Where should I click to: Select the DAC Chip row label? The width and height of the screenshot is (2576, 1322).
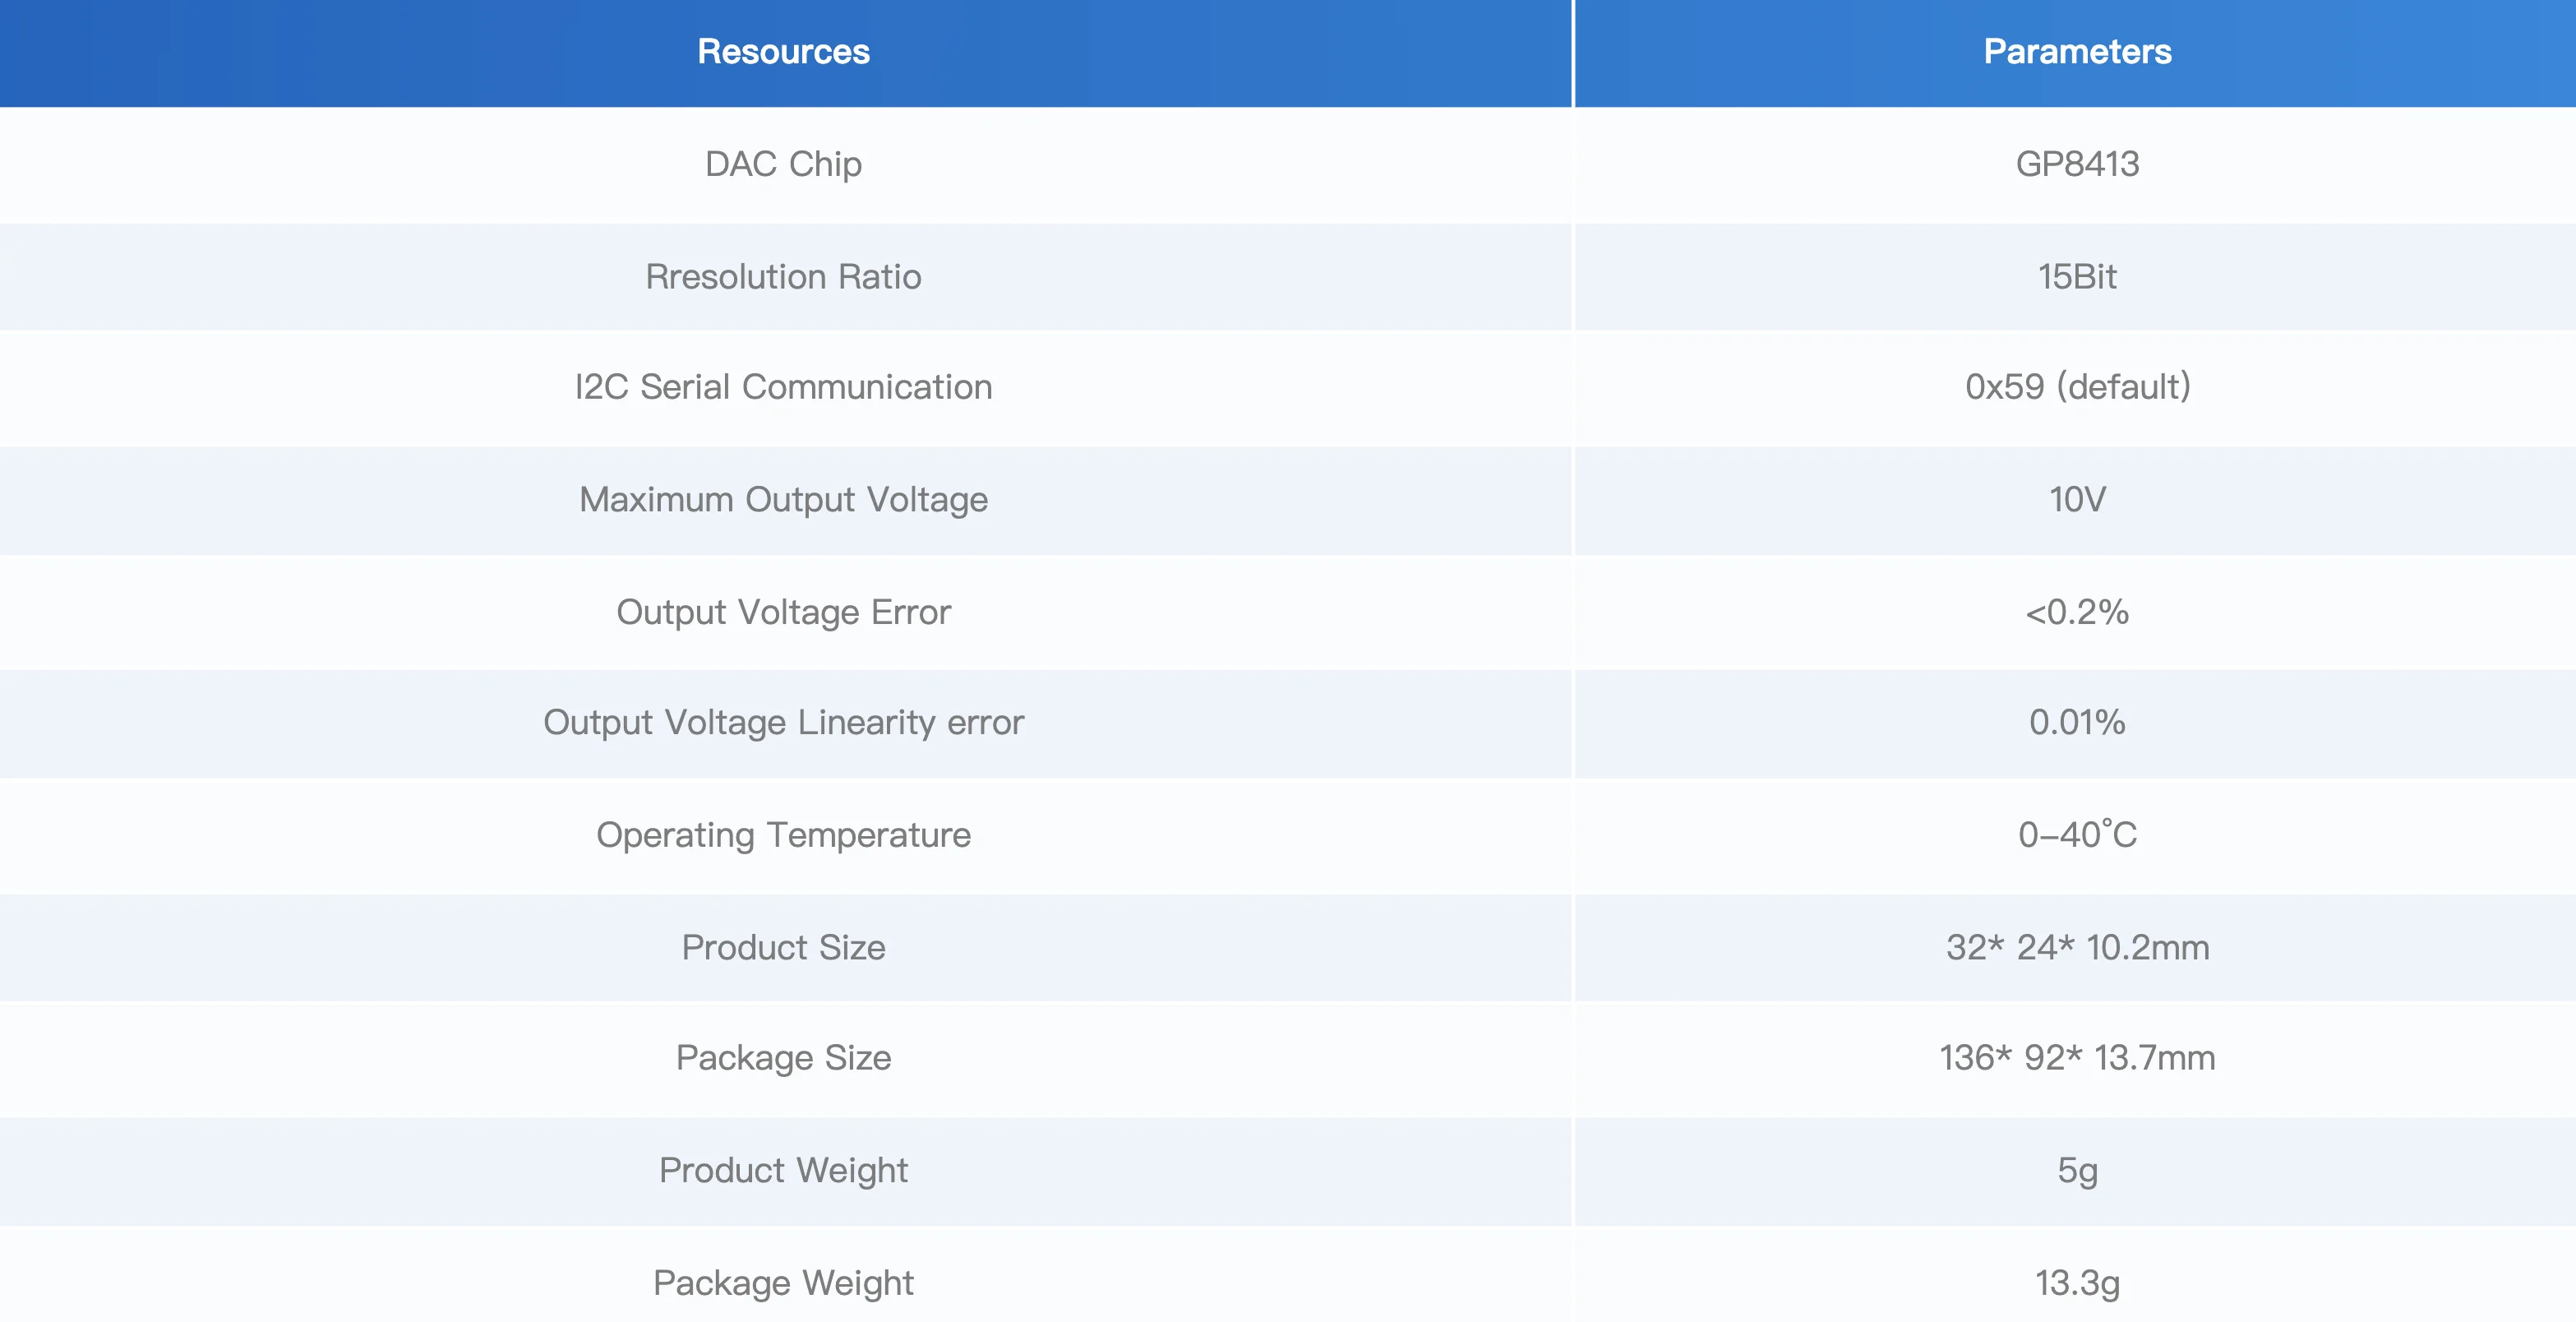pos(783,164)
